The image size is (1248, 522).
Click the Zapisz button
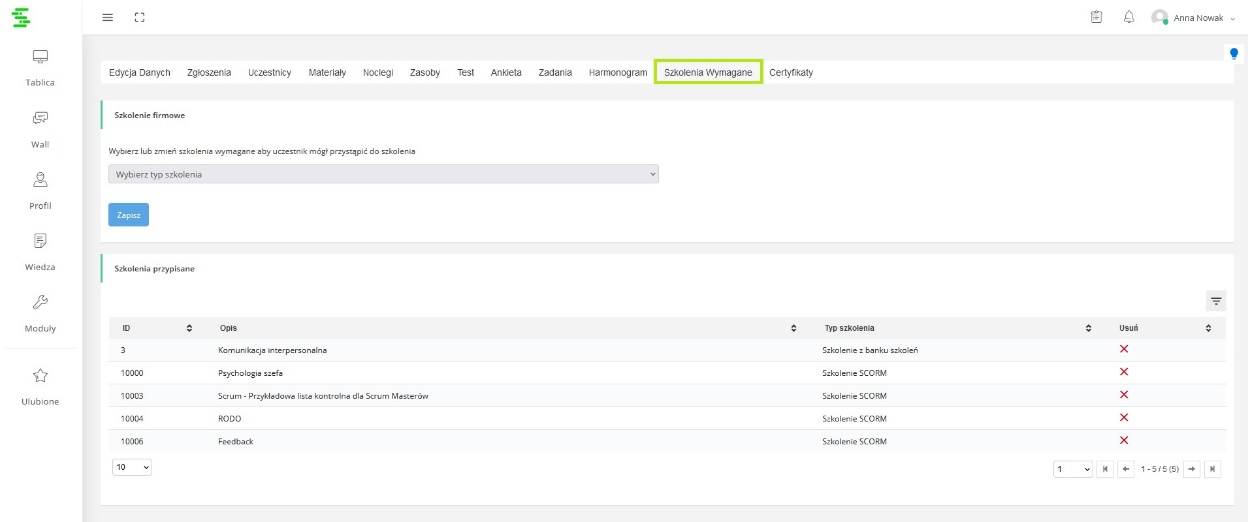pos(128,215)
